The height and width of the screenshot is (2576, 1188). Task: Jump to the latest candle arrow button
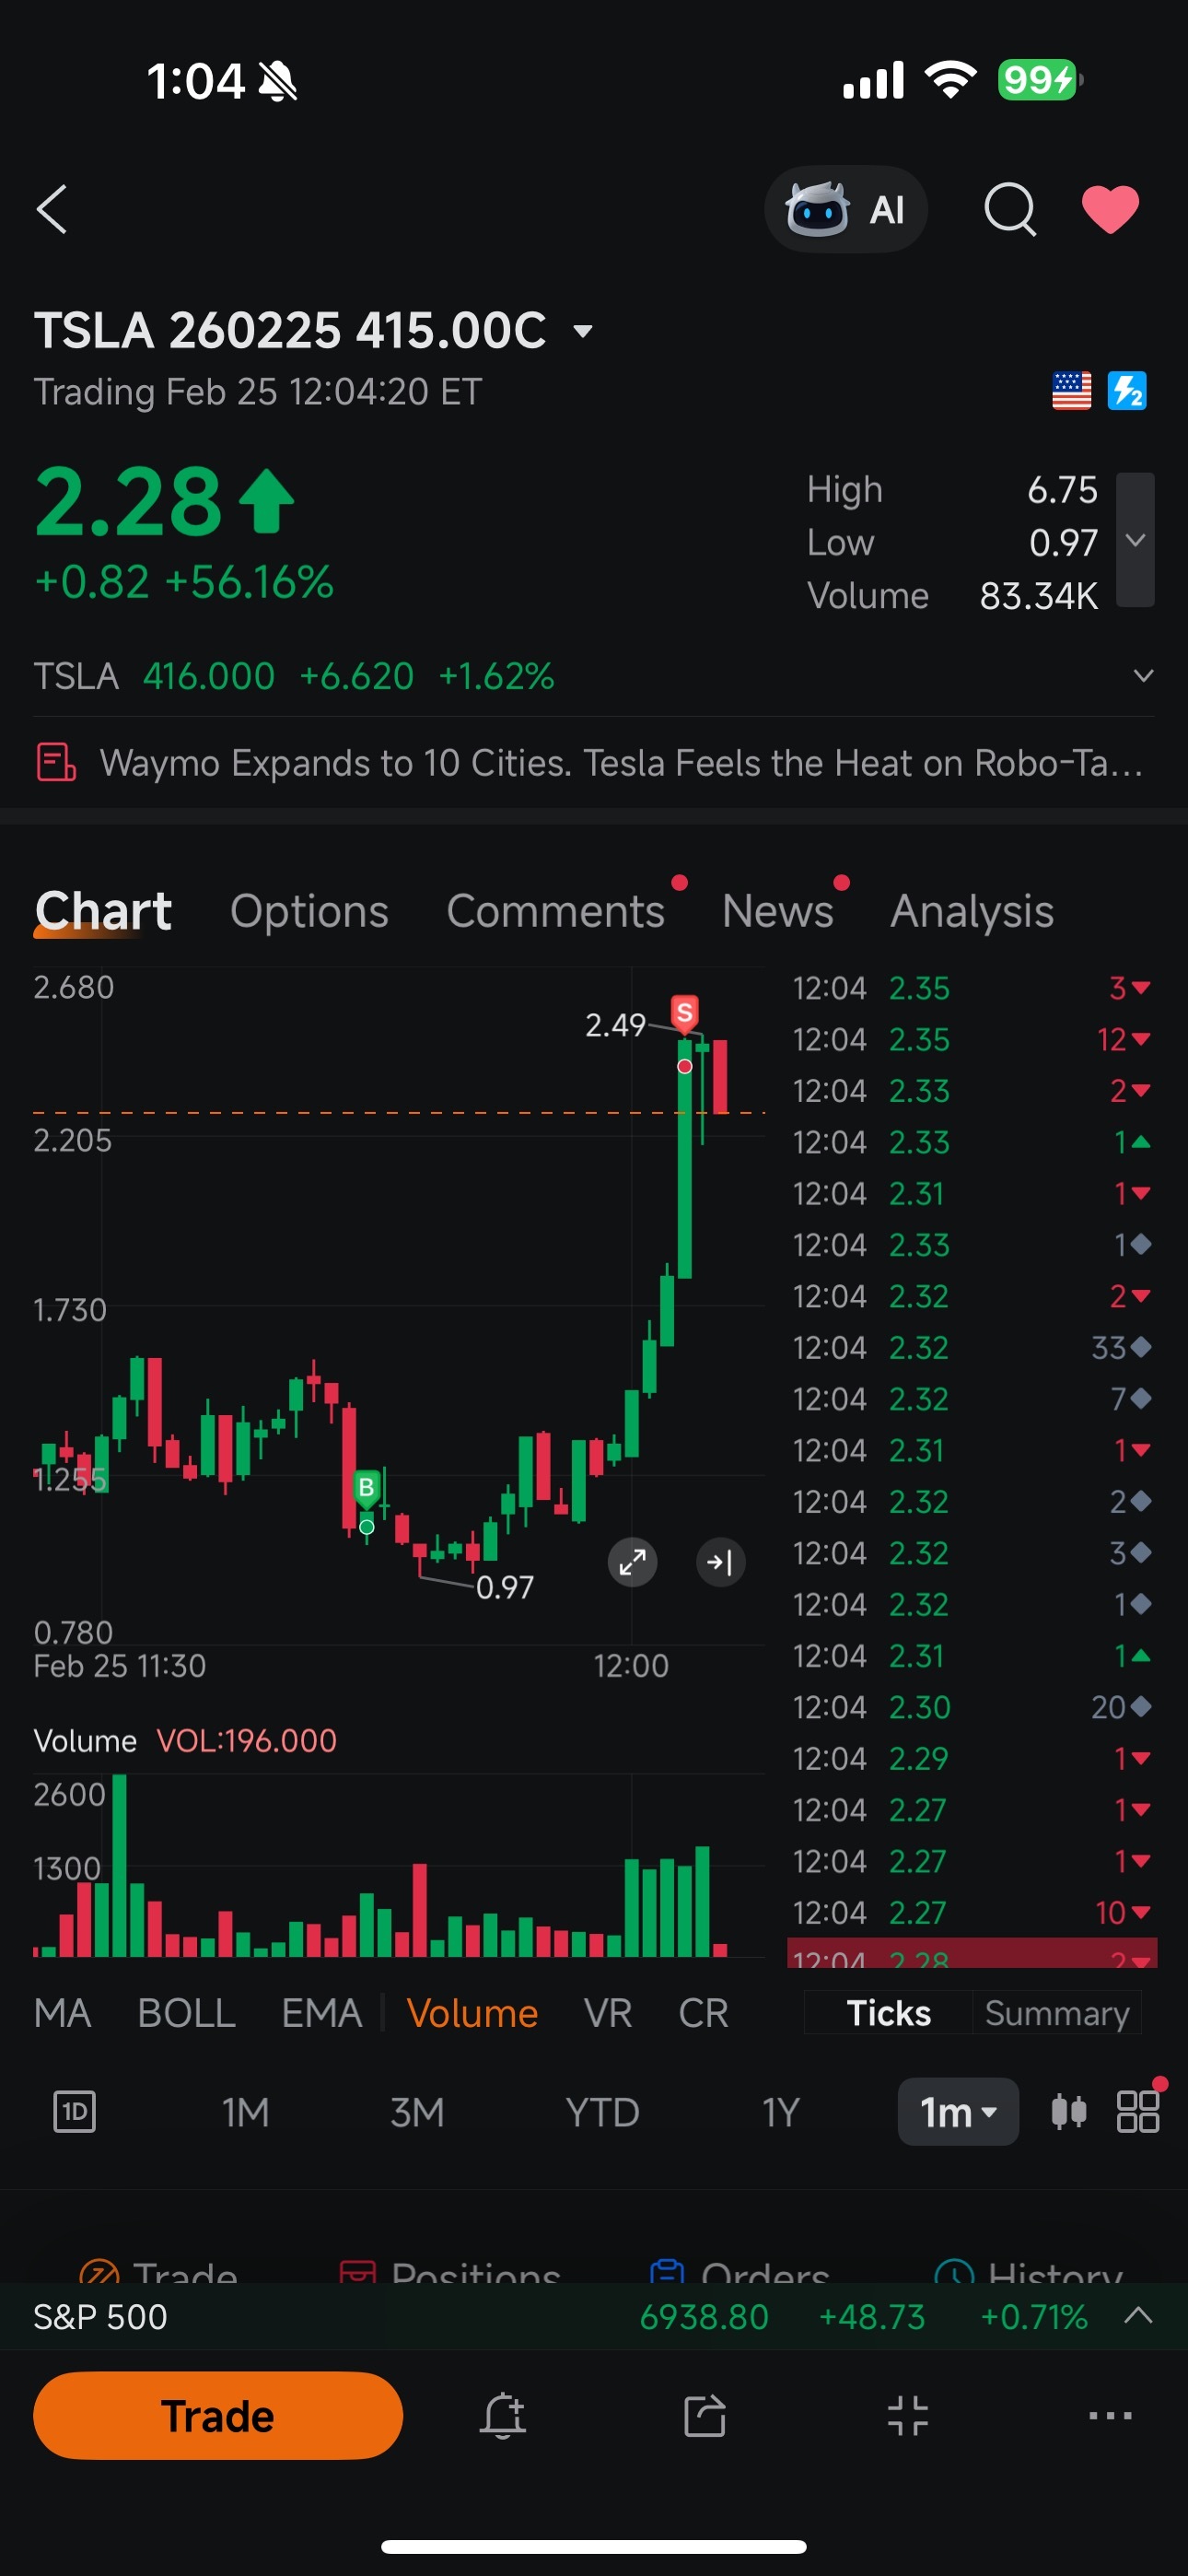720,1562
